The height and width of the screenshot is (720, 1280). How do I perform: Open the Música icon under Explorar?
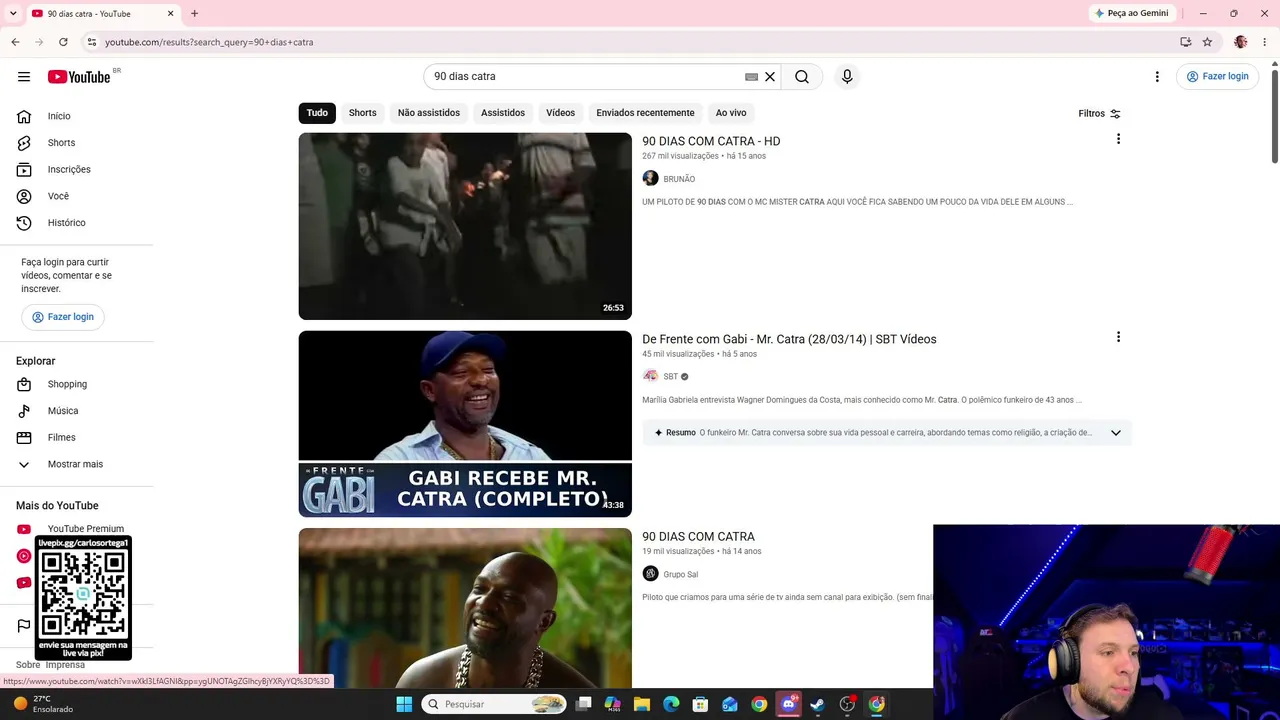(x=24, y=411)
